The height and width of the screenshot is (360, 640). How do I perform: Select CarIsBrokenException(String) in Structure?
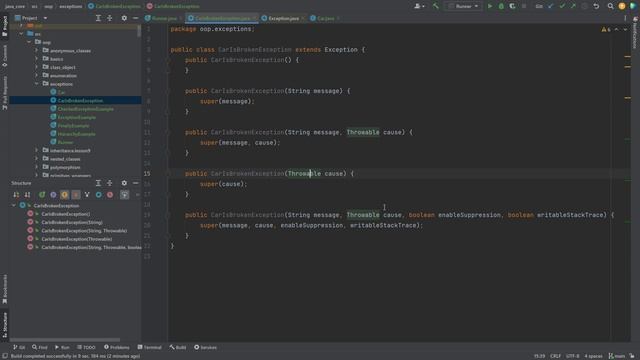[72, 222]
